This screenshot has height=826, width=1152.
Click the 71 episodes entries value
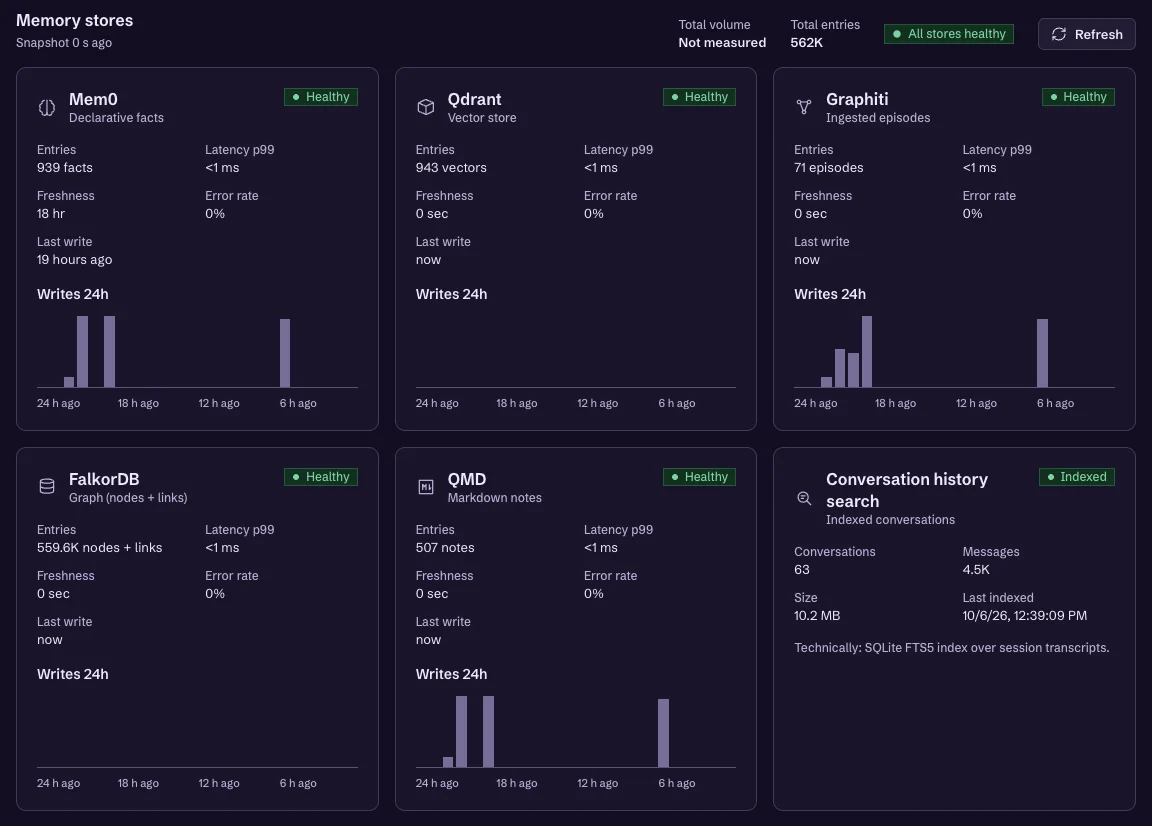(829, 168)
